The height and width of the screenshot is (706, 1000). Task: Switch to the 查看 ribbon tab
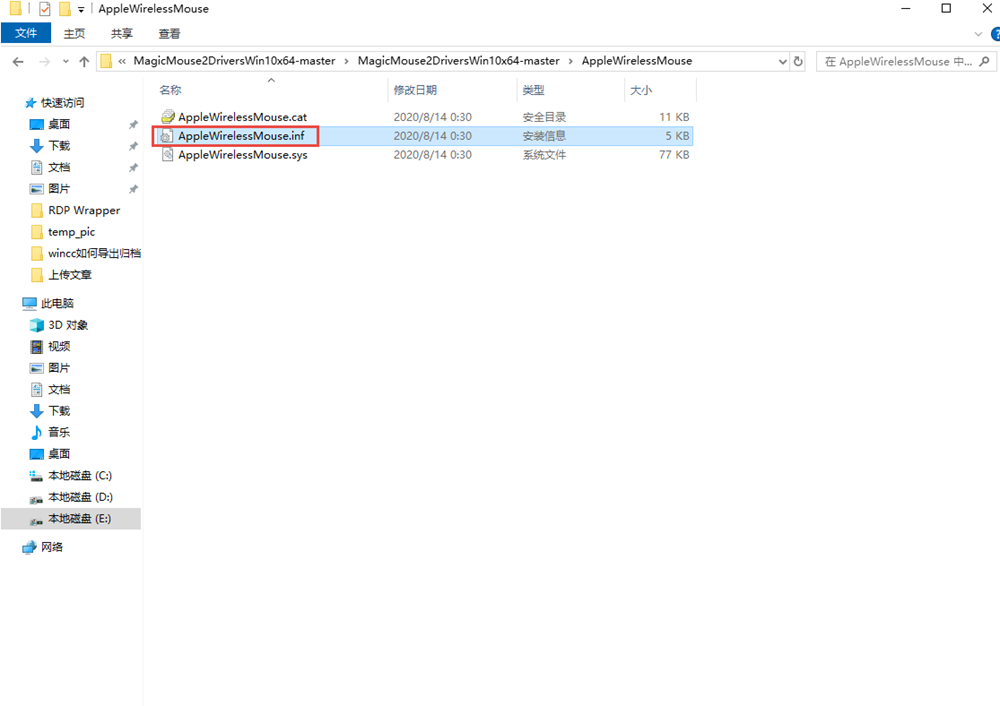point(169,33)
